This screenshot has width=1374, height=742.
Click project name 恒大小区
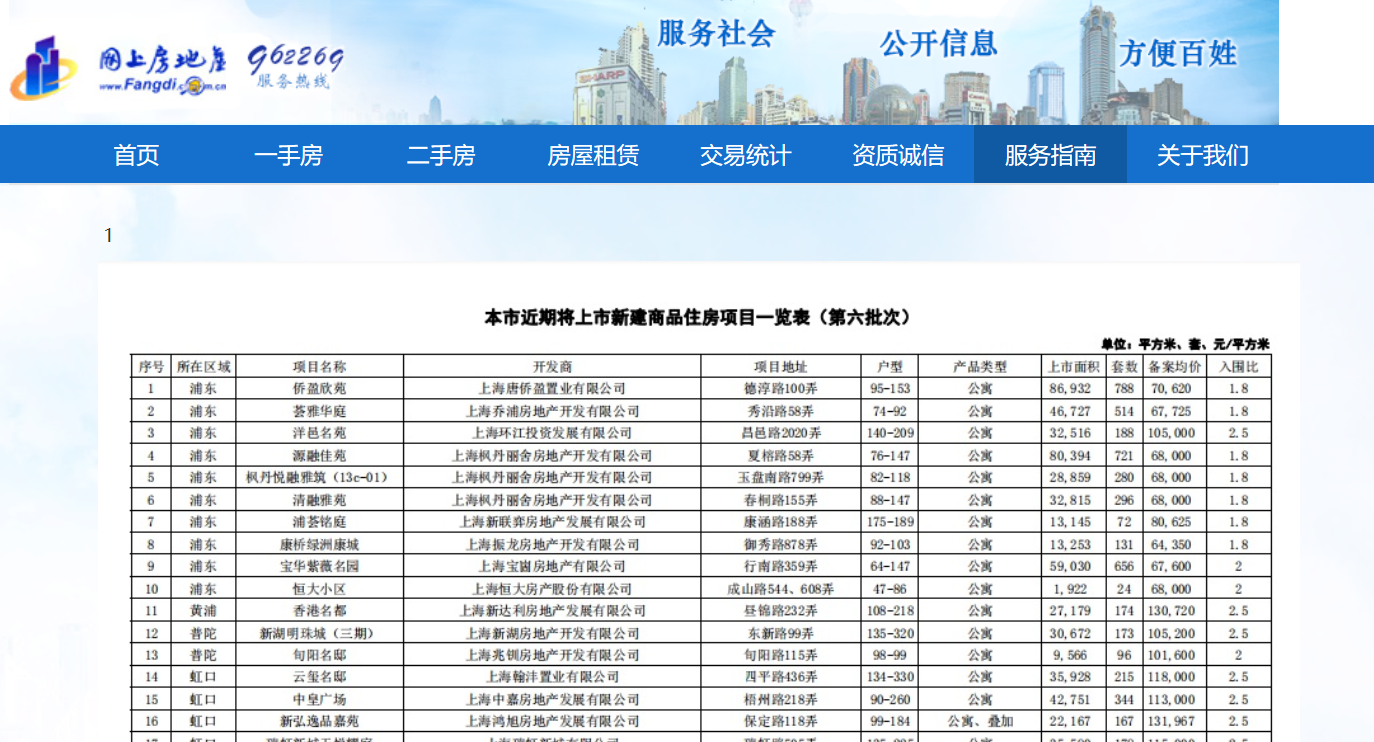point(319,589)
